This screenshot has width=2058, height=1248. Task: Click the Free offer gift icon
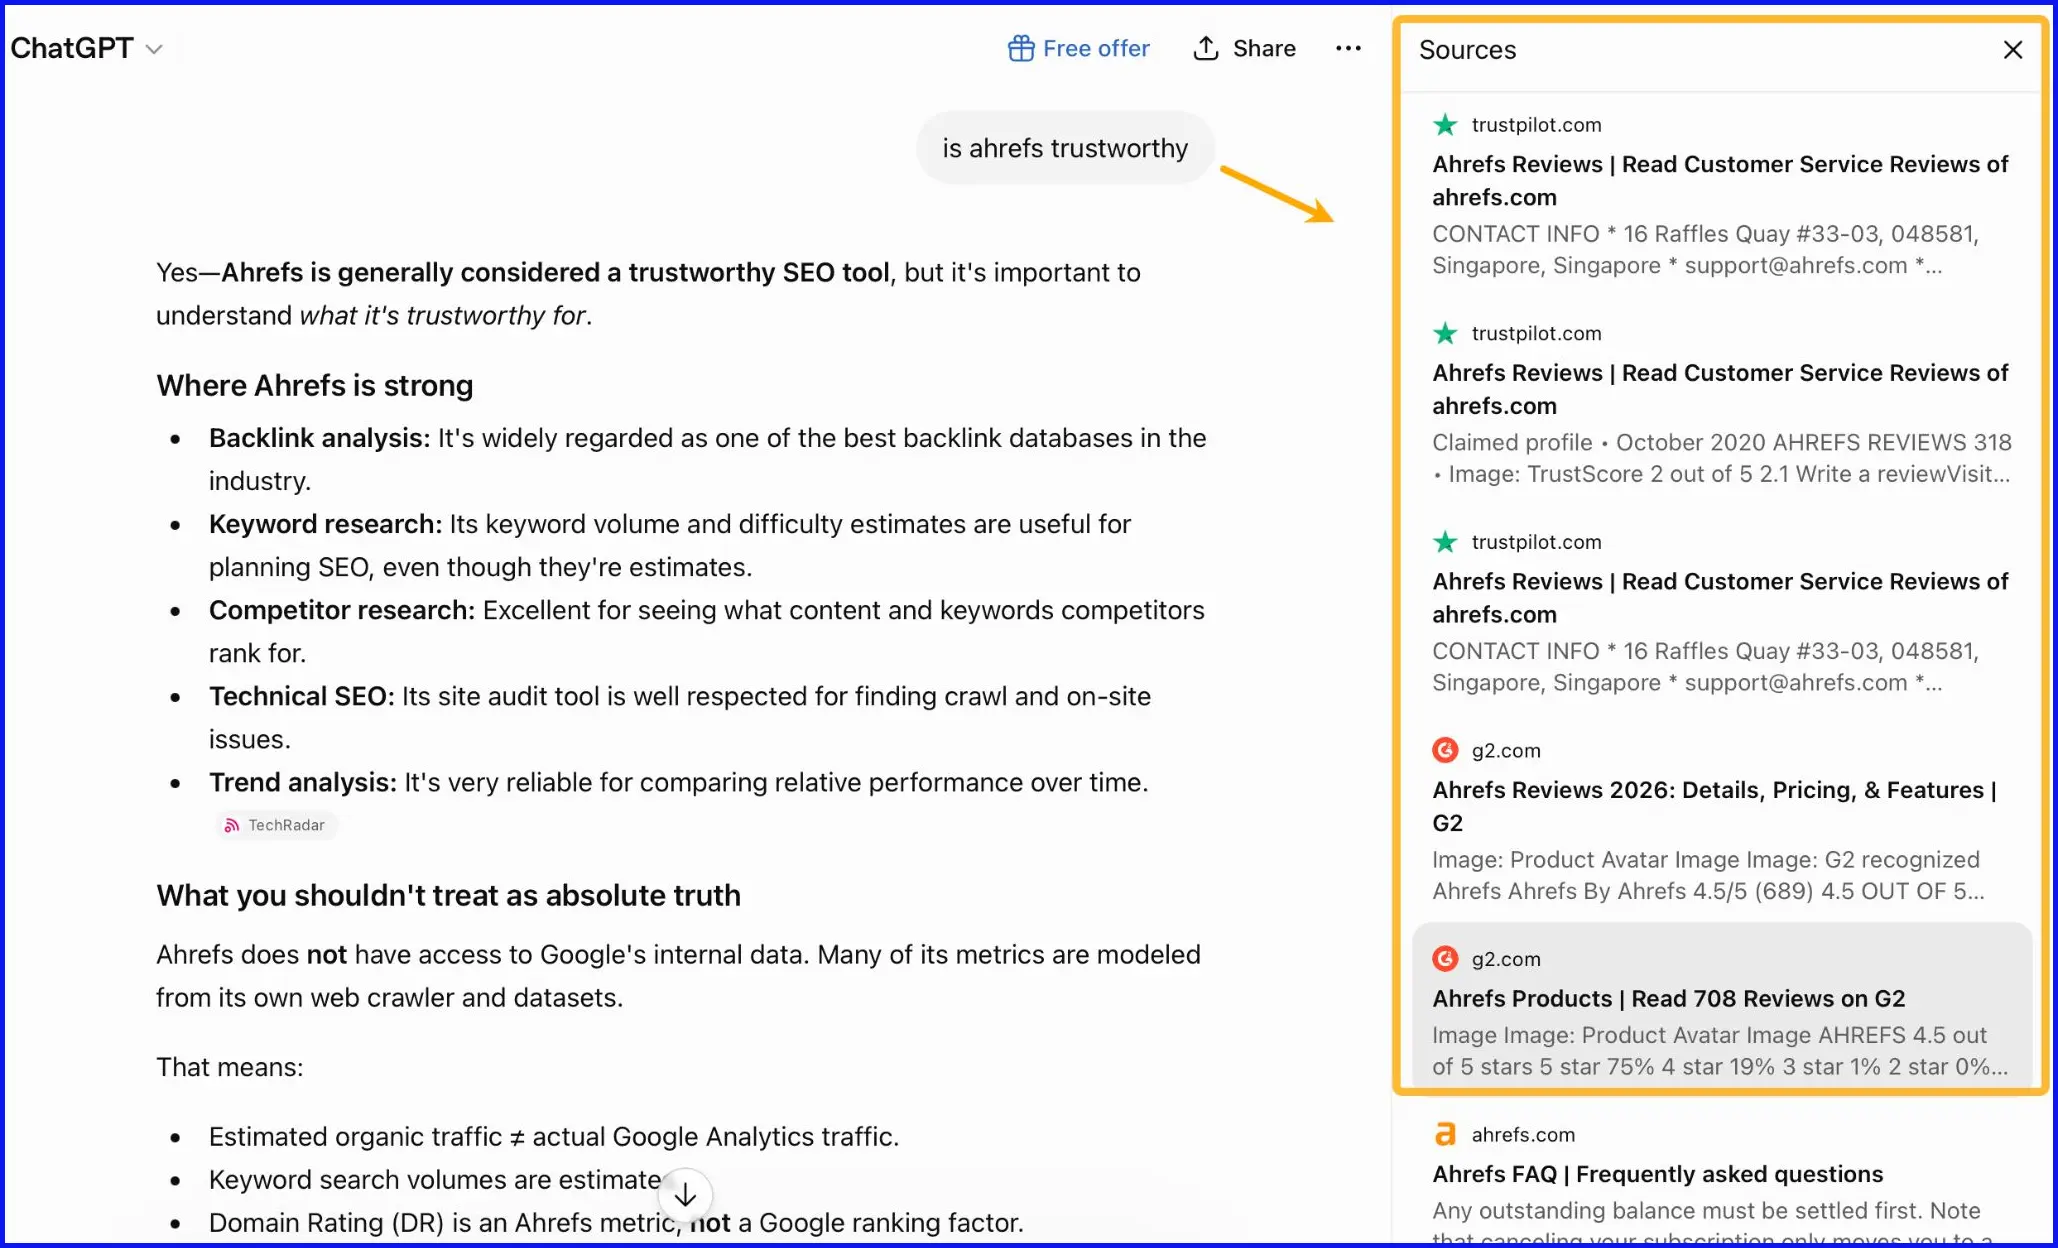[x=1020, y=48]
